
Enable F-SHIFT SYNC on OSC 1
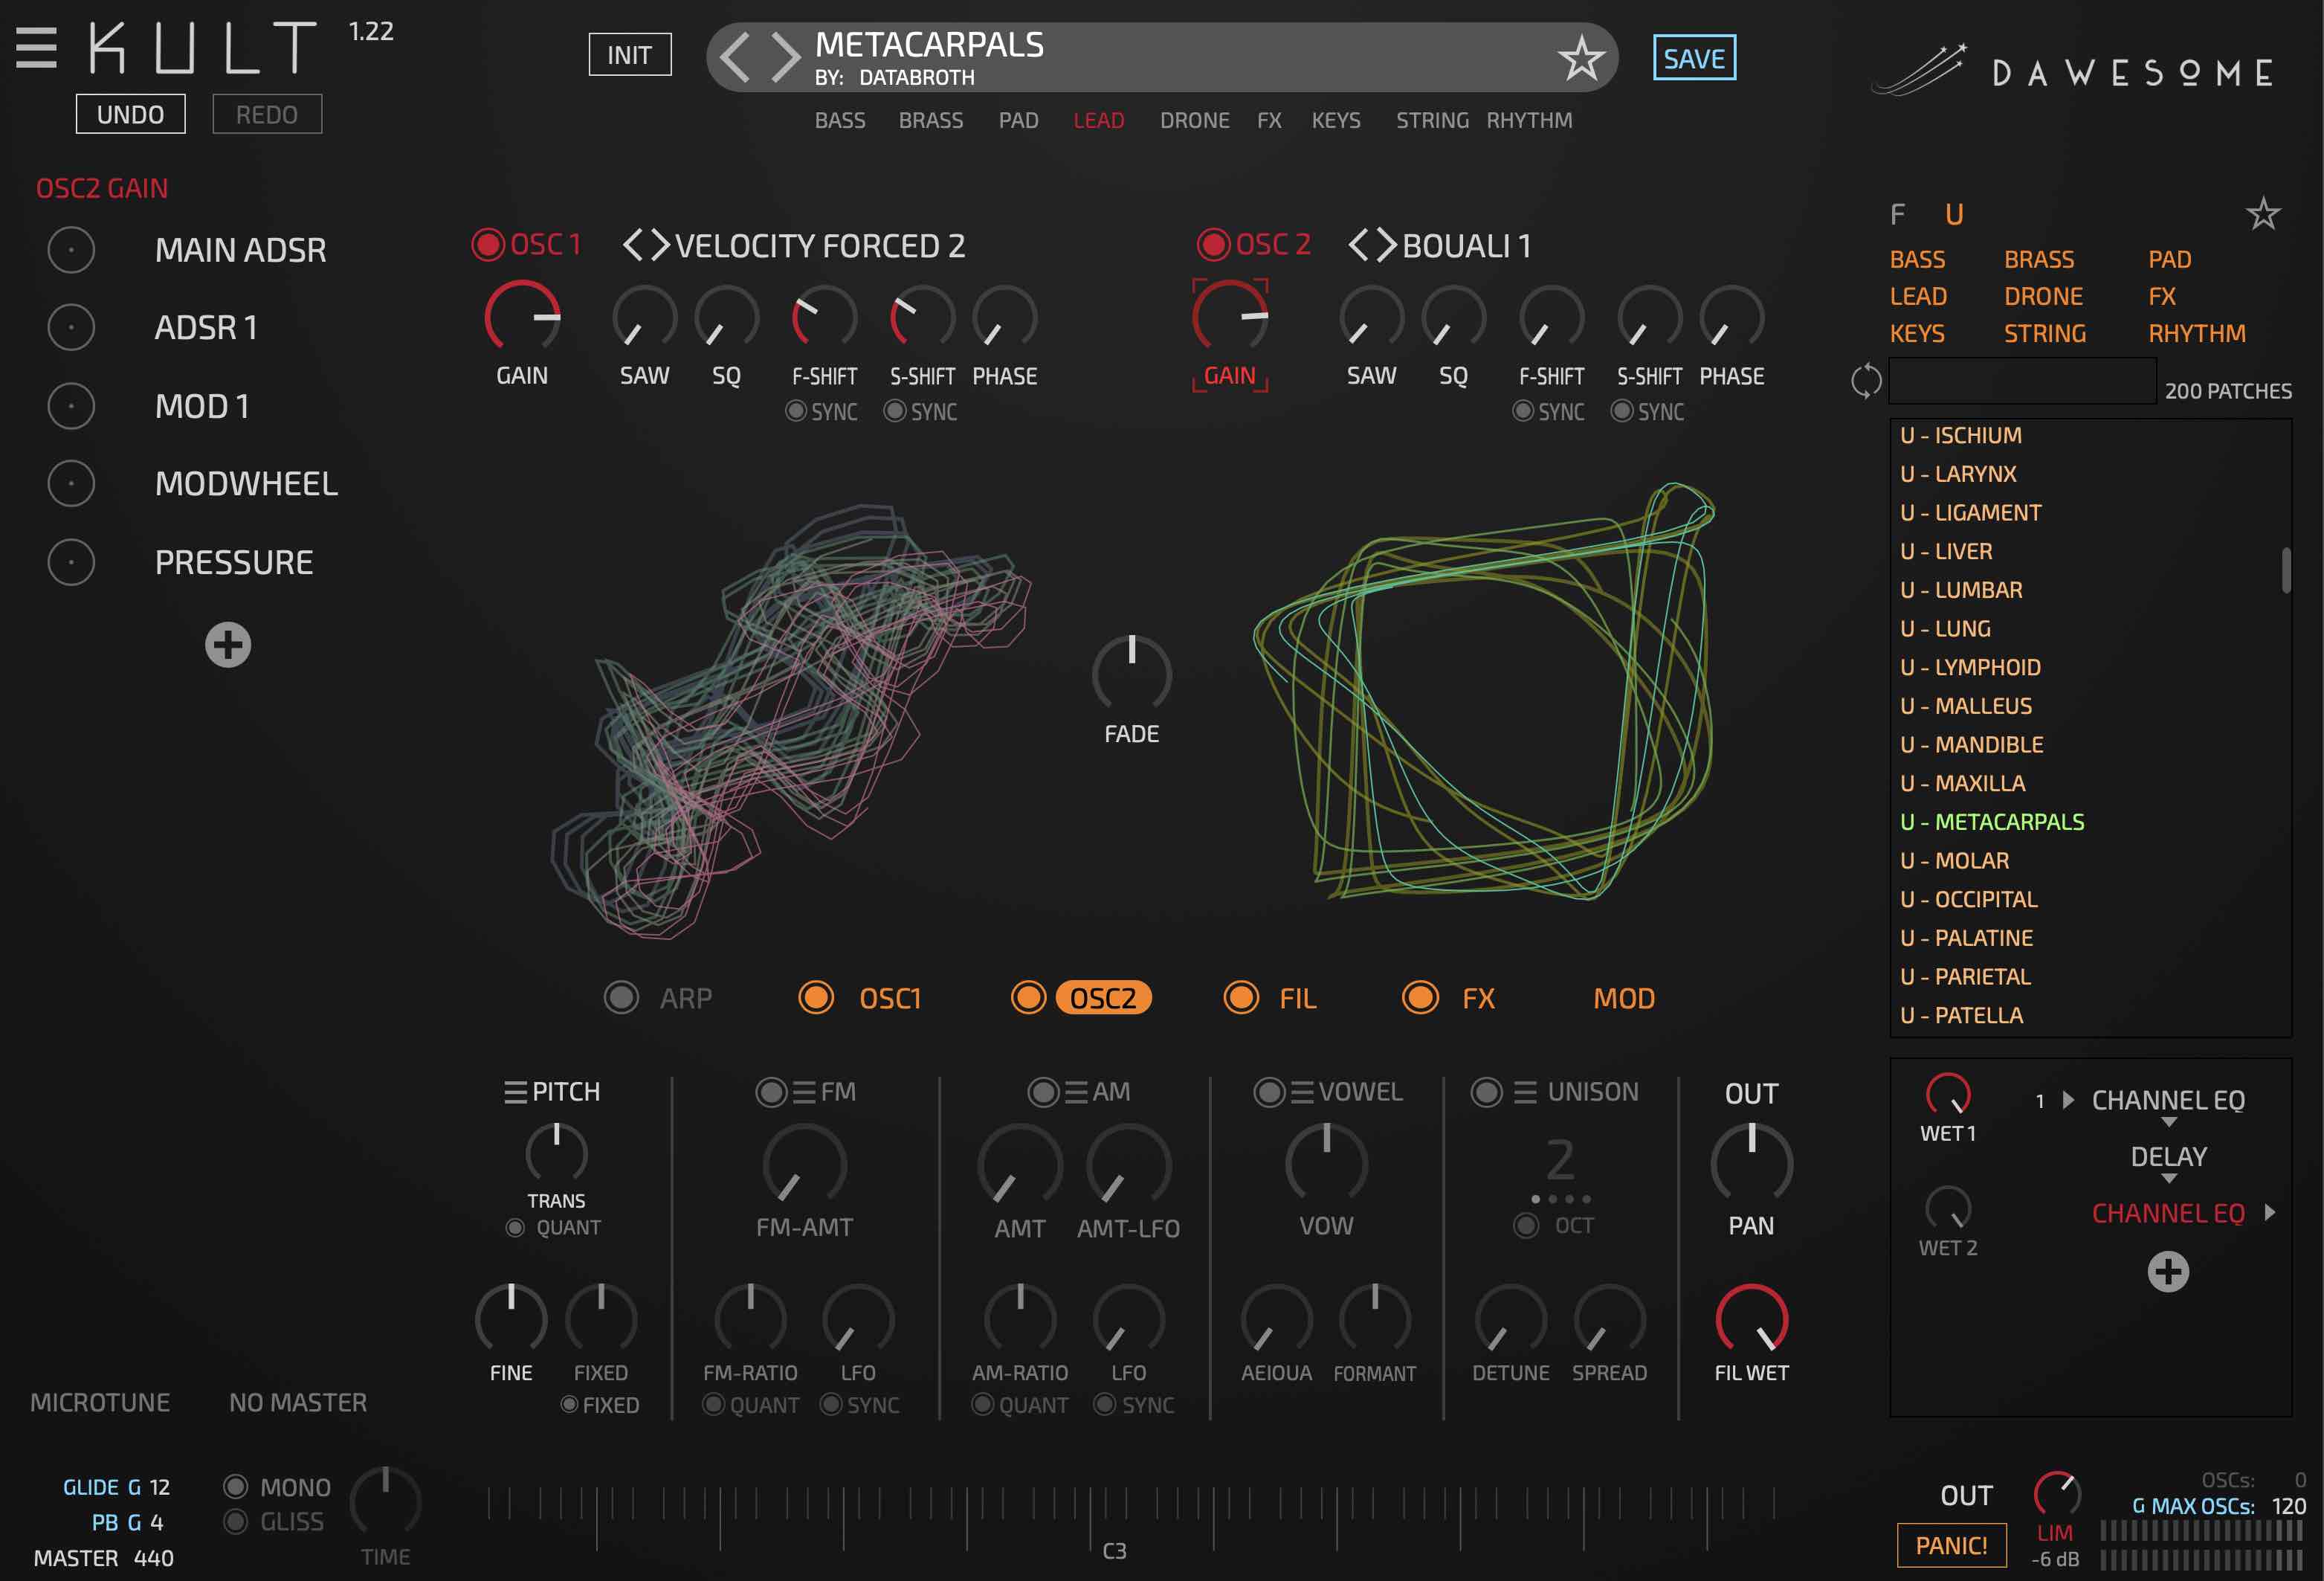pos(796,411)
